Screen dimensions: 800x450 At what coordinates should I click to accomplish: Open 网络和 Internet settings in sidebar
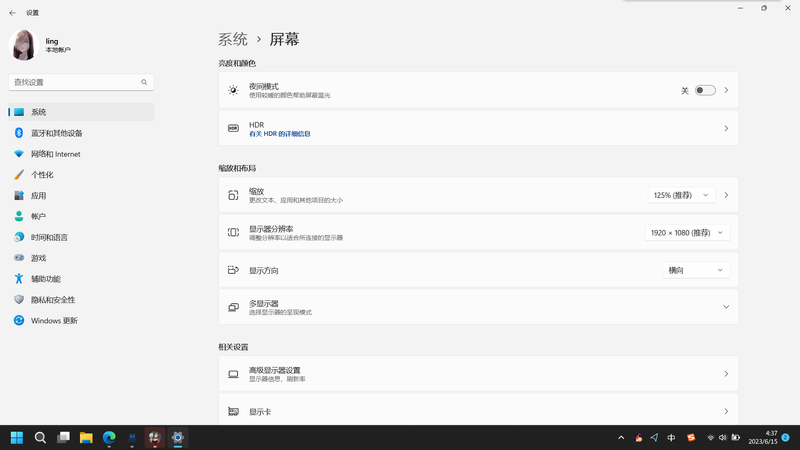point(55,154)
